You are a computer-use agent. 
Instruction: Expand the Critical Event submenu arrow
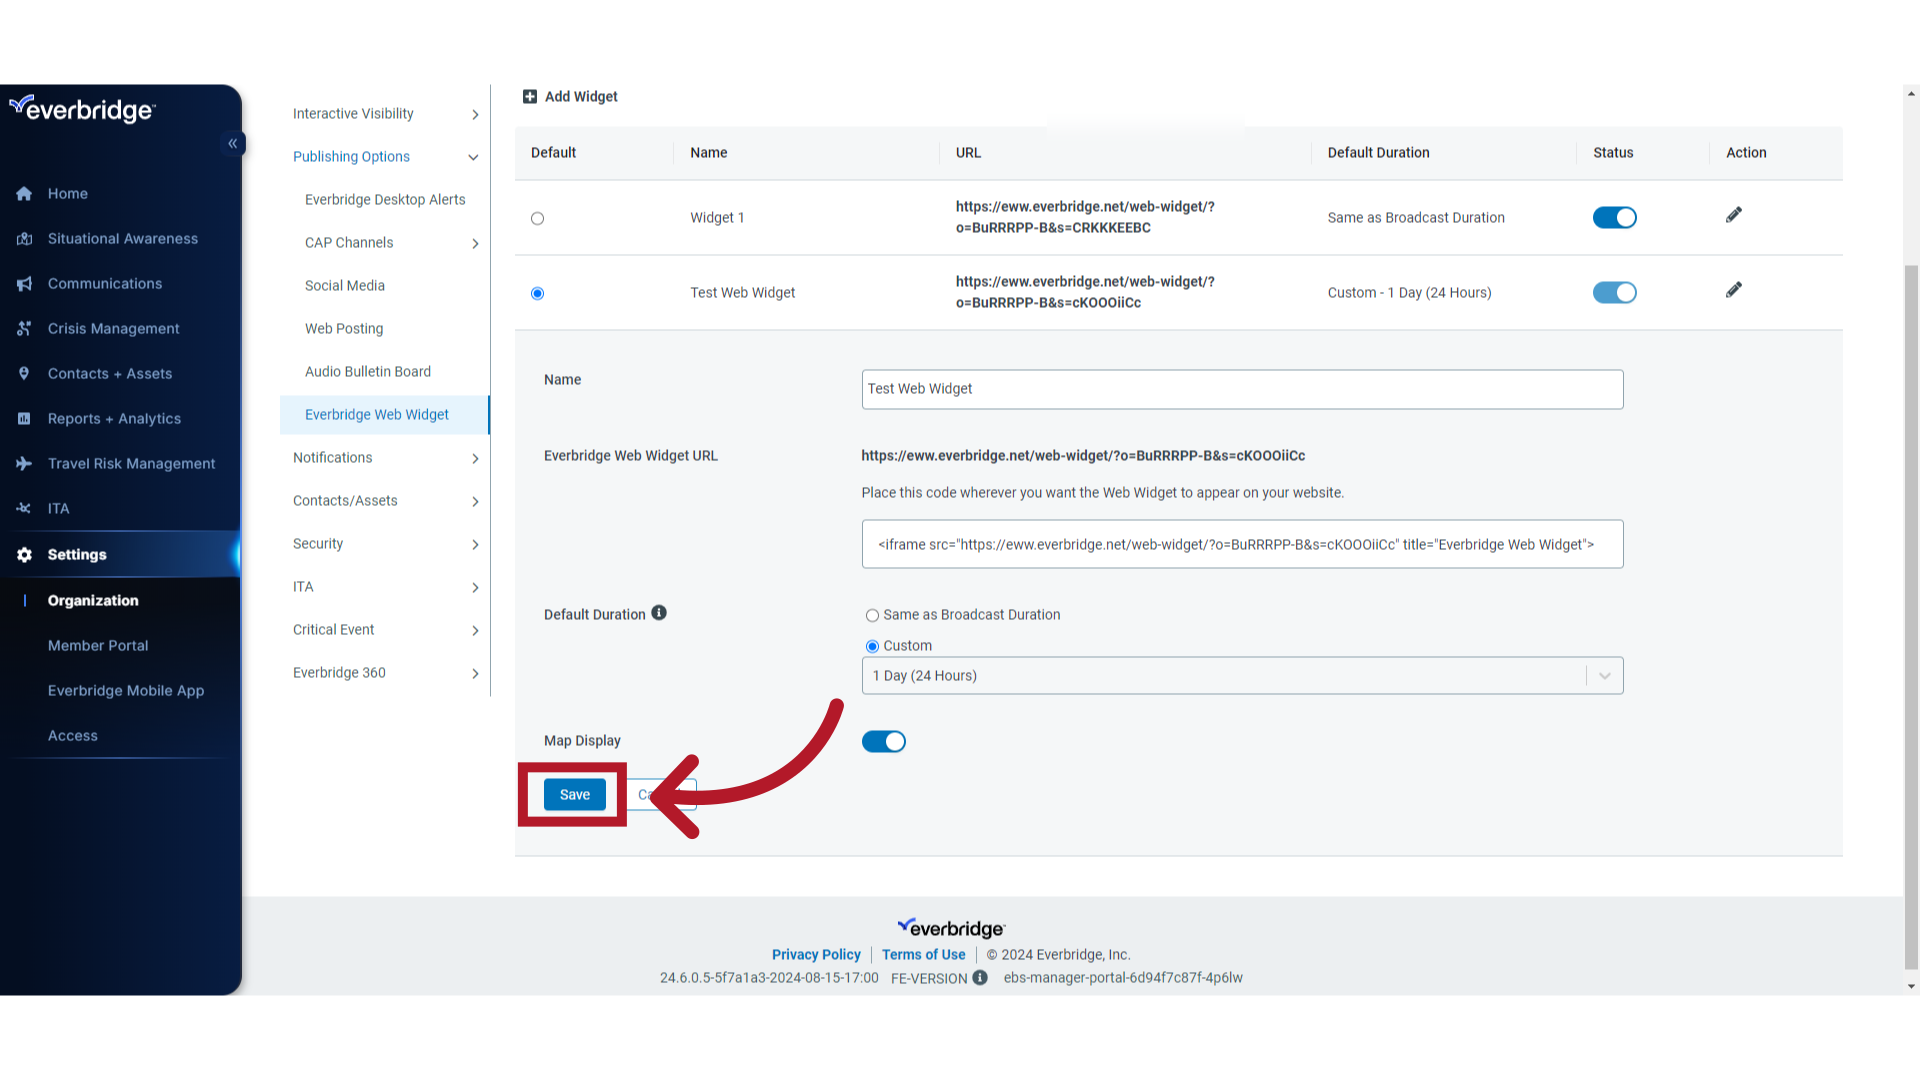point(475,629)
